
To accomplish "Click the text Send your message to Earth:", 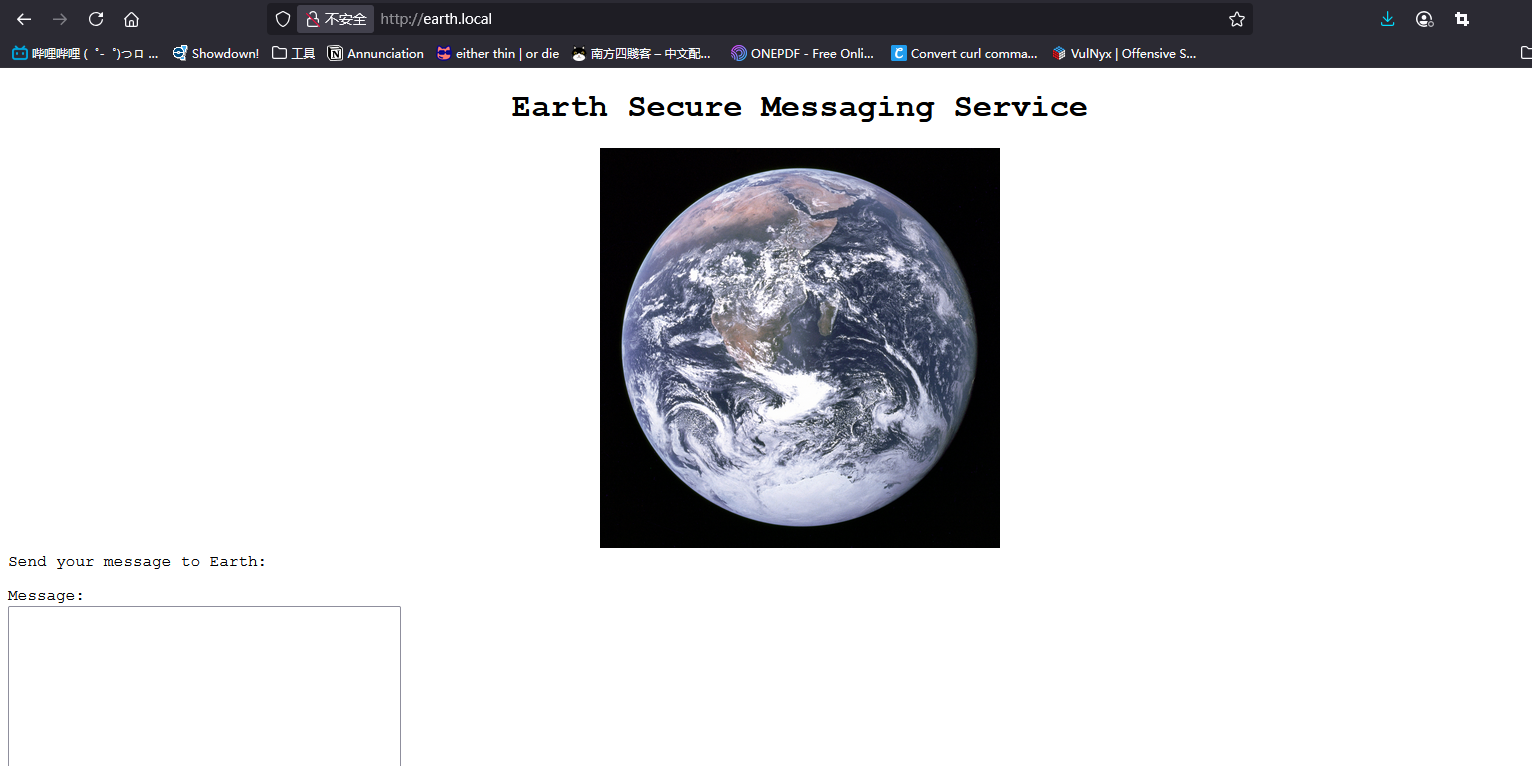I will coord(137,562).
